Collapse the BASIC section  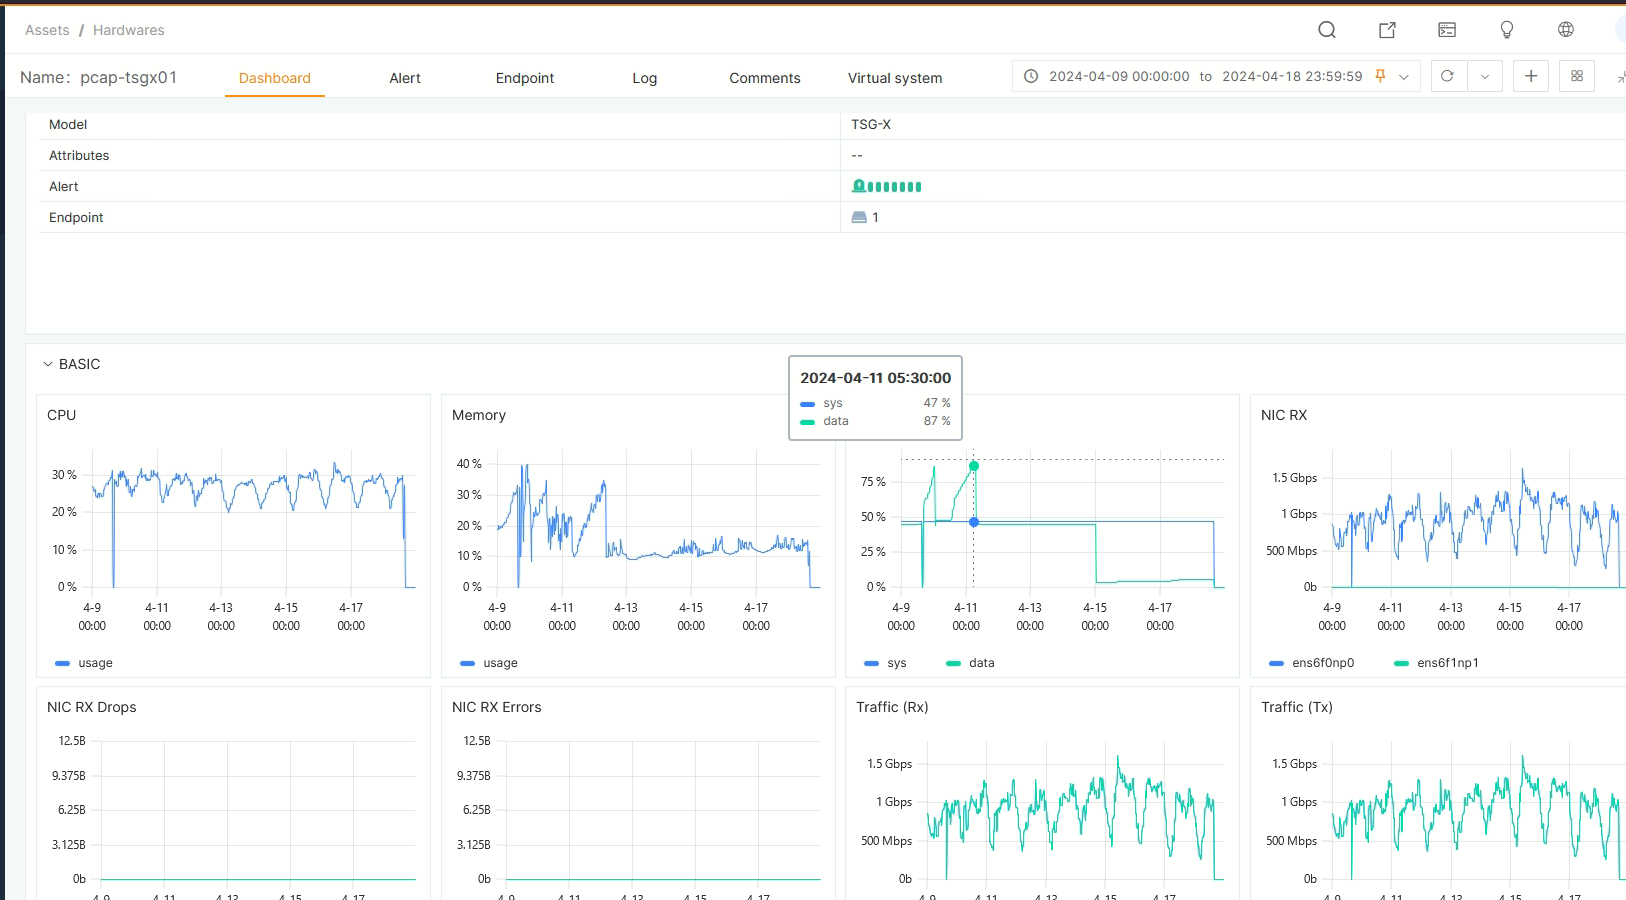click(x=48, y=365)
